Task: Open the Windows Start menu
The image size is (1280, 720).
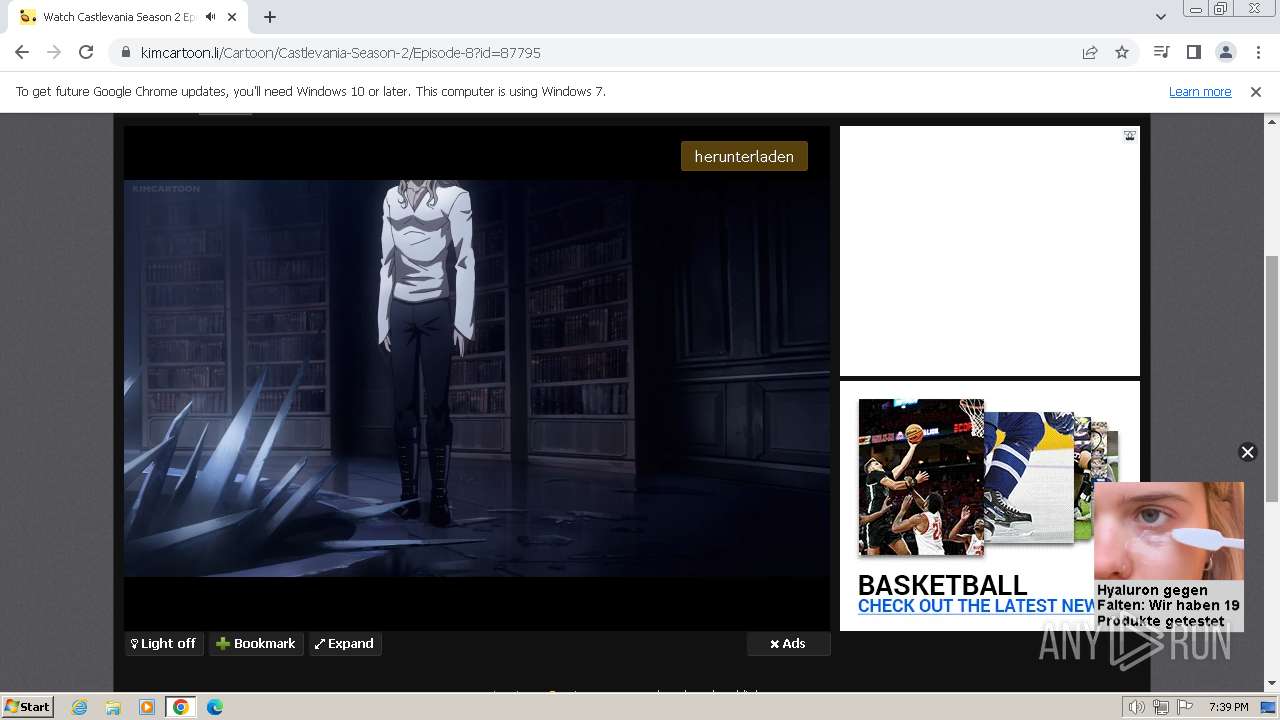Action: [28, 707]
